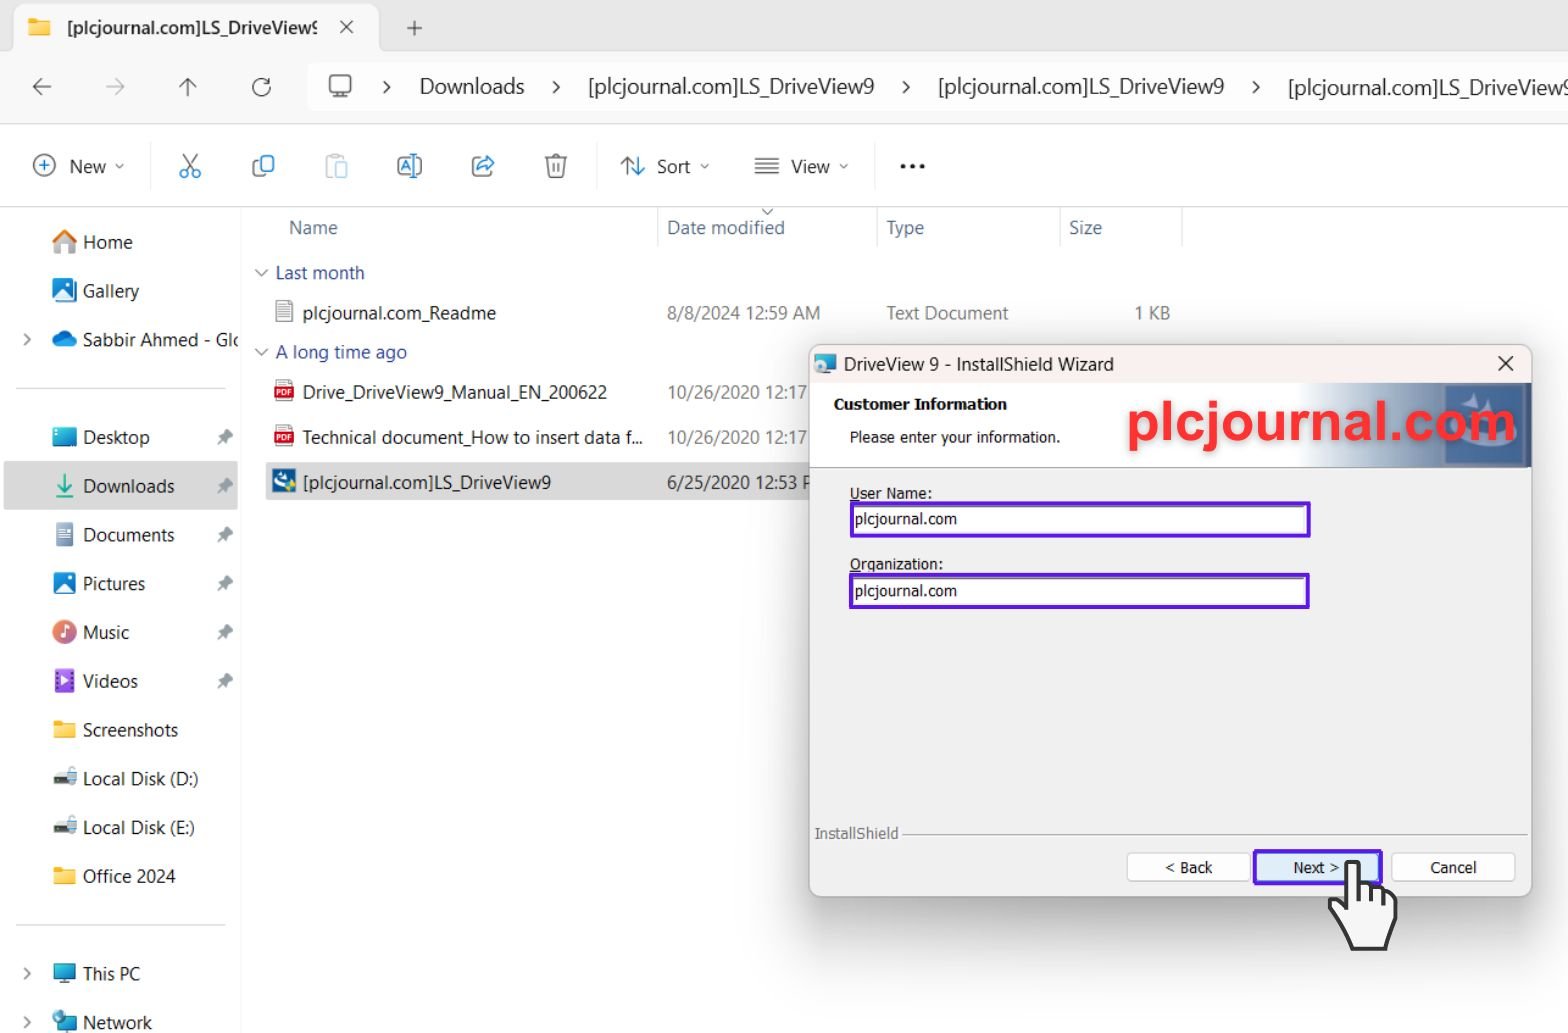1568x1033 pixels.
Task: Open Music in the navigation pane
Action: pyautogui.click(x=91, y=633)
